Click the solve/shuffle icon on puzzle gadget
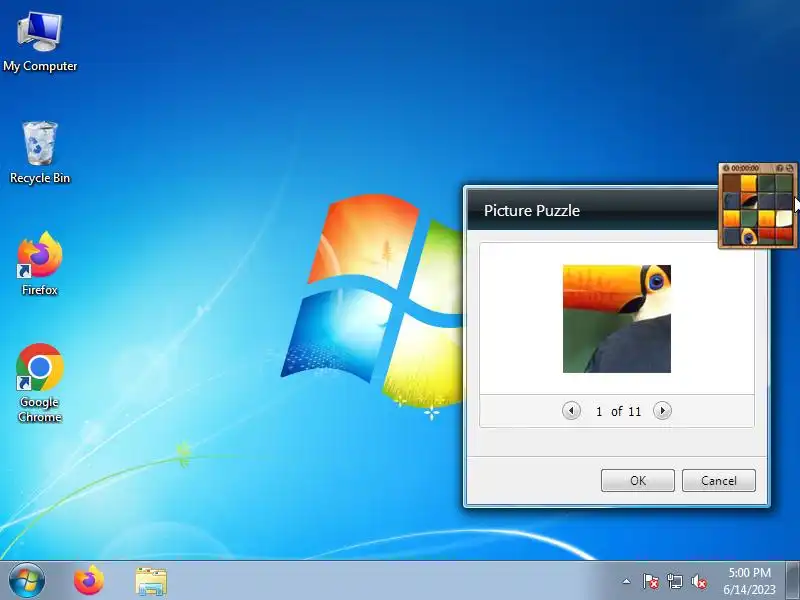The width and height of the screenshot is (800, 600). tap(789, 168)
